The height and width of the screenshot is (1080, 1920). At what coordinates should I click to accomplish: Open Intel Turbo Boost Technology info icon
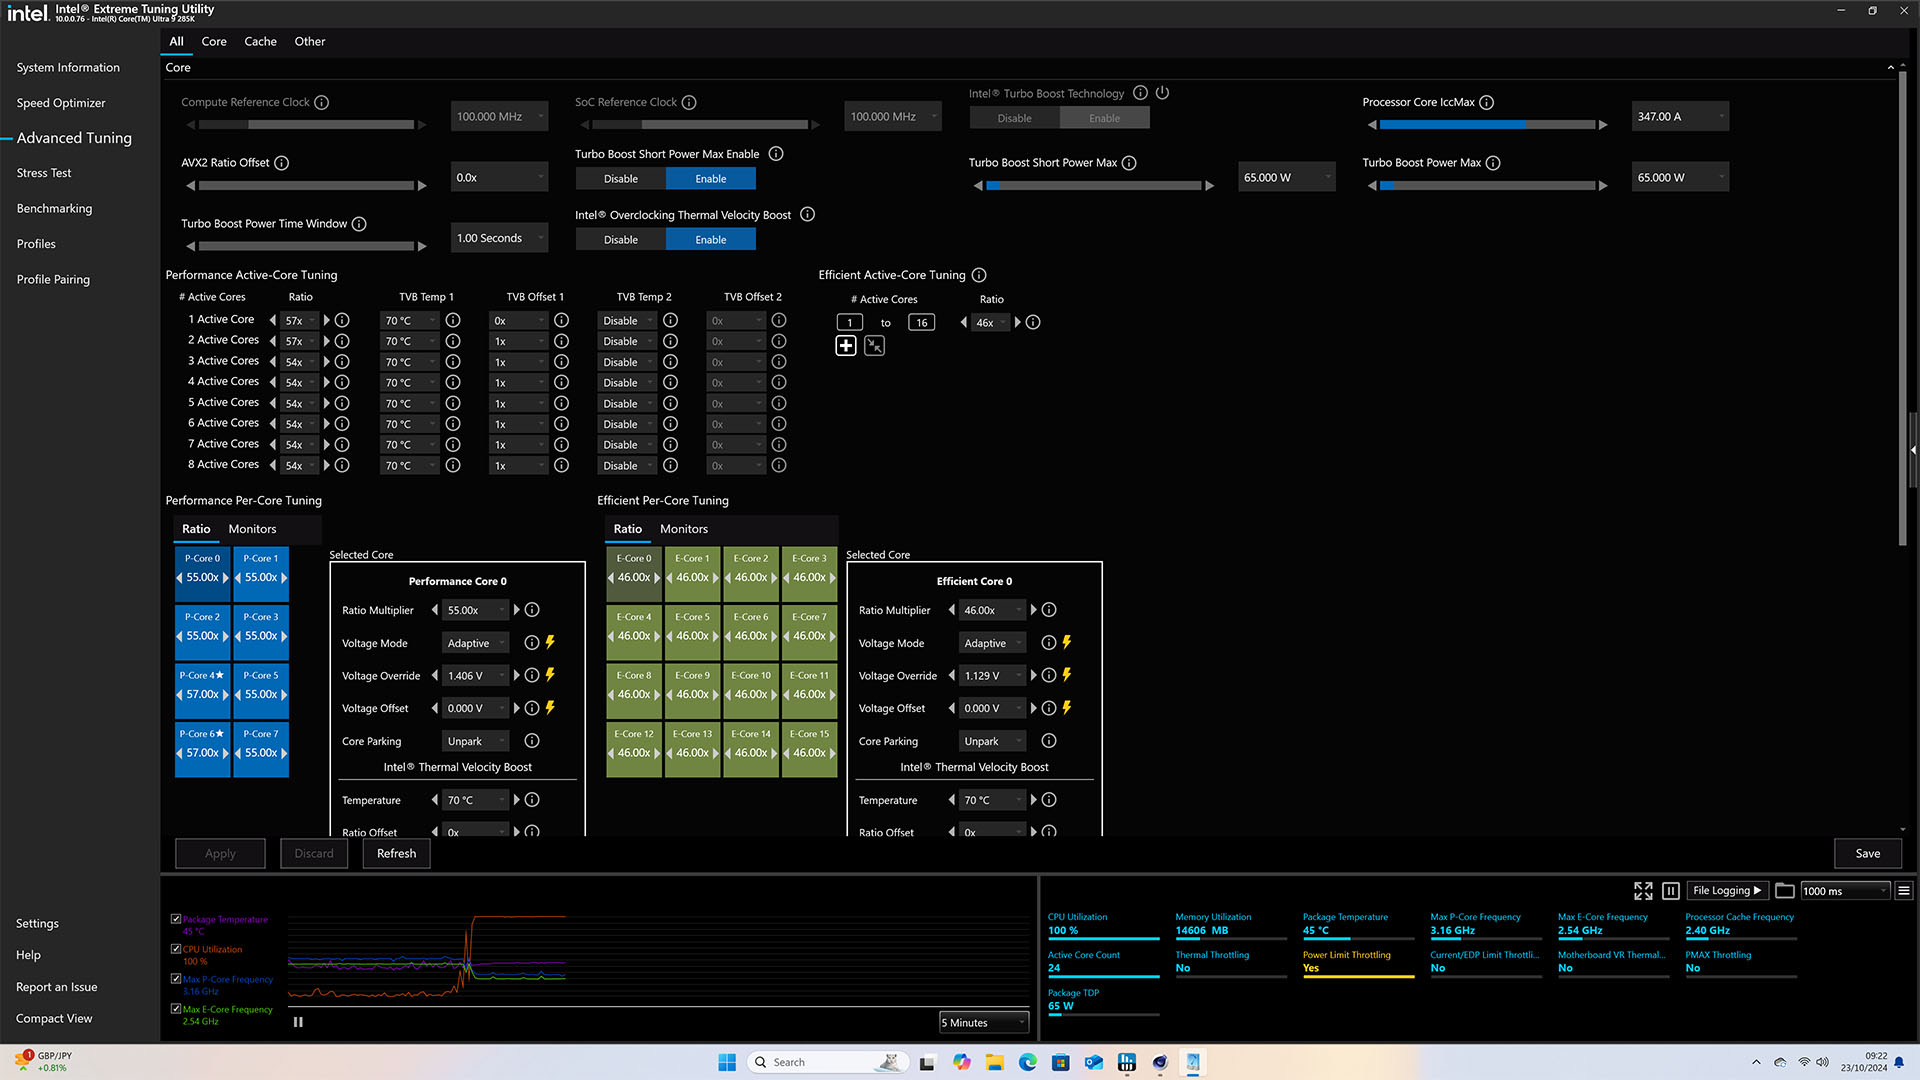pos(1140,93)
